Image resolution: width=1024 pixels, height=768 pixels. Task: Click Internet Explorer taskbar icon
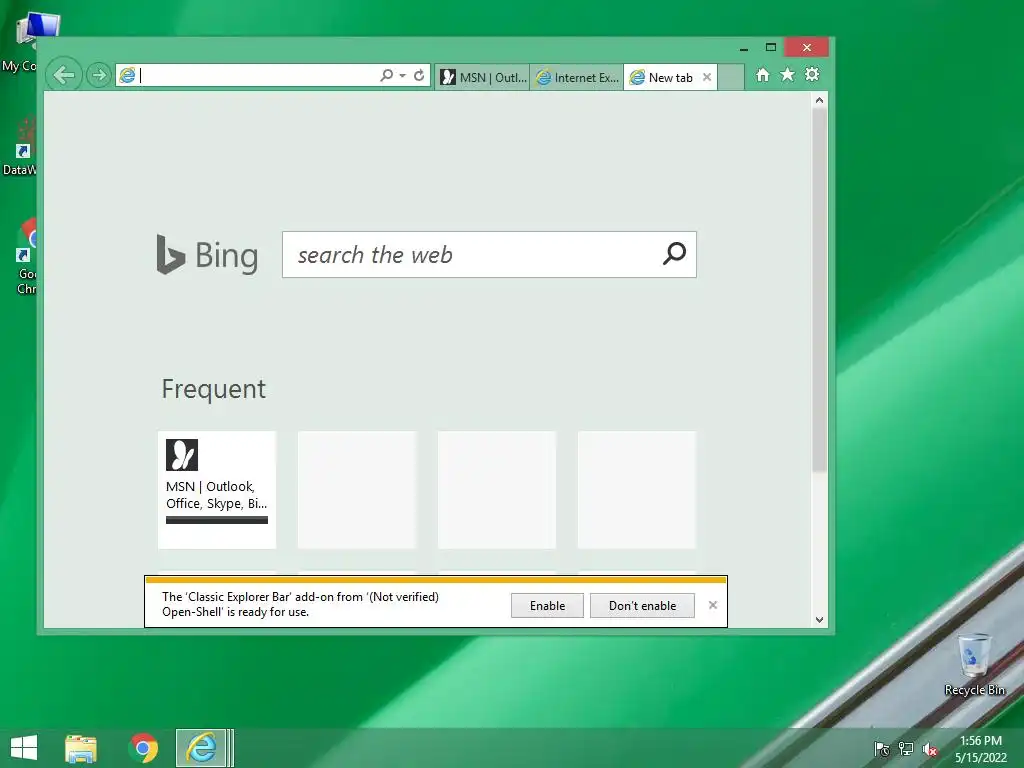[201, 748]
